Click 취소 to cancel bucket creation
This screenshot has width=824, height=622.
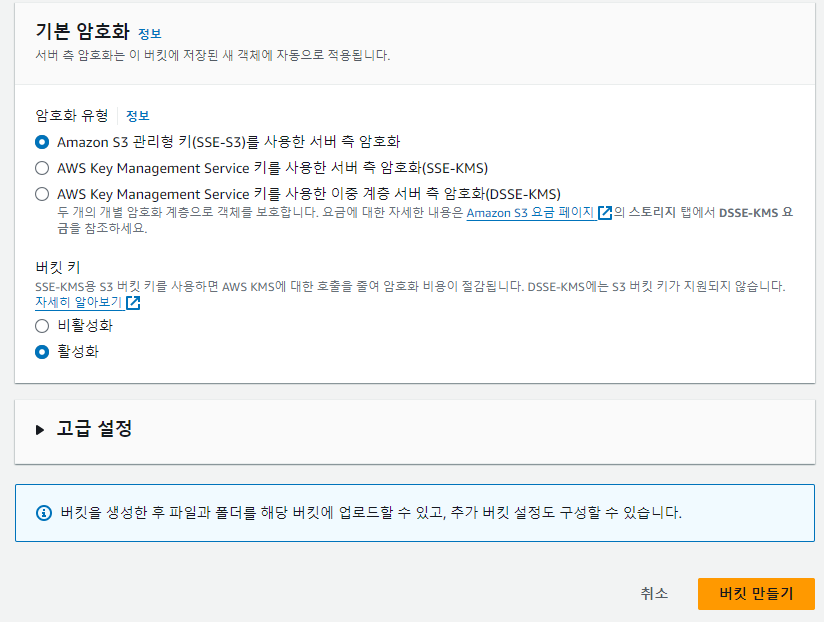point(654,594)
